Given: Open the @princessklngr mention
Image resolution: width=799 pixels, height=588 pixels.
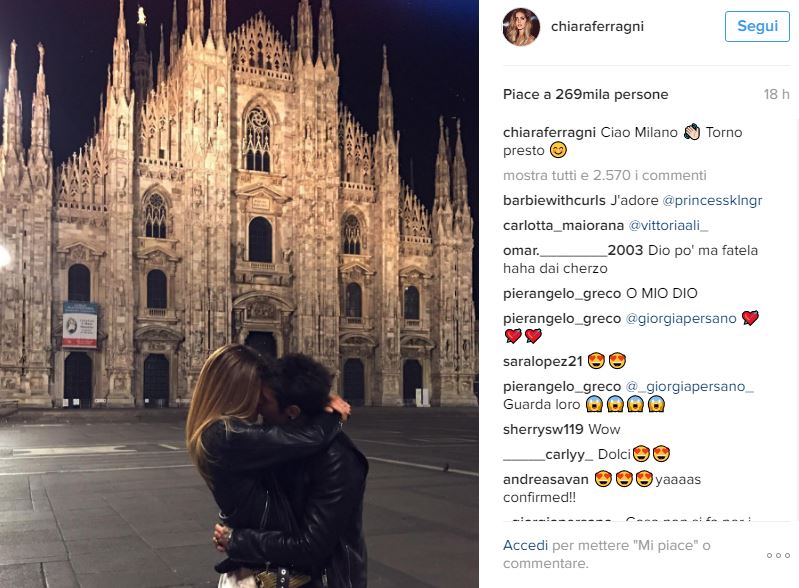Looking at the screenshot, I should click(712, 201).
